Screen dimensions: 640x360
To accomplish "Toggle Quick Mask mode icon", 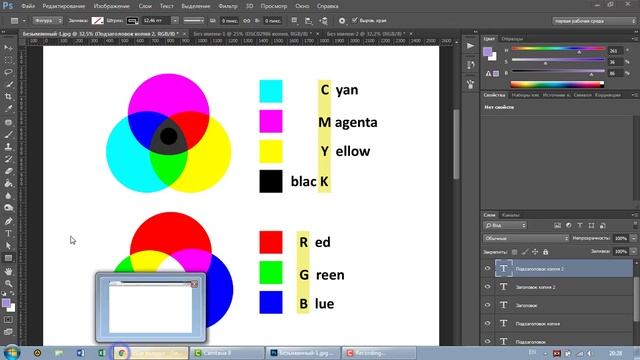I will coord(8,320).
